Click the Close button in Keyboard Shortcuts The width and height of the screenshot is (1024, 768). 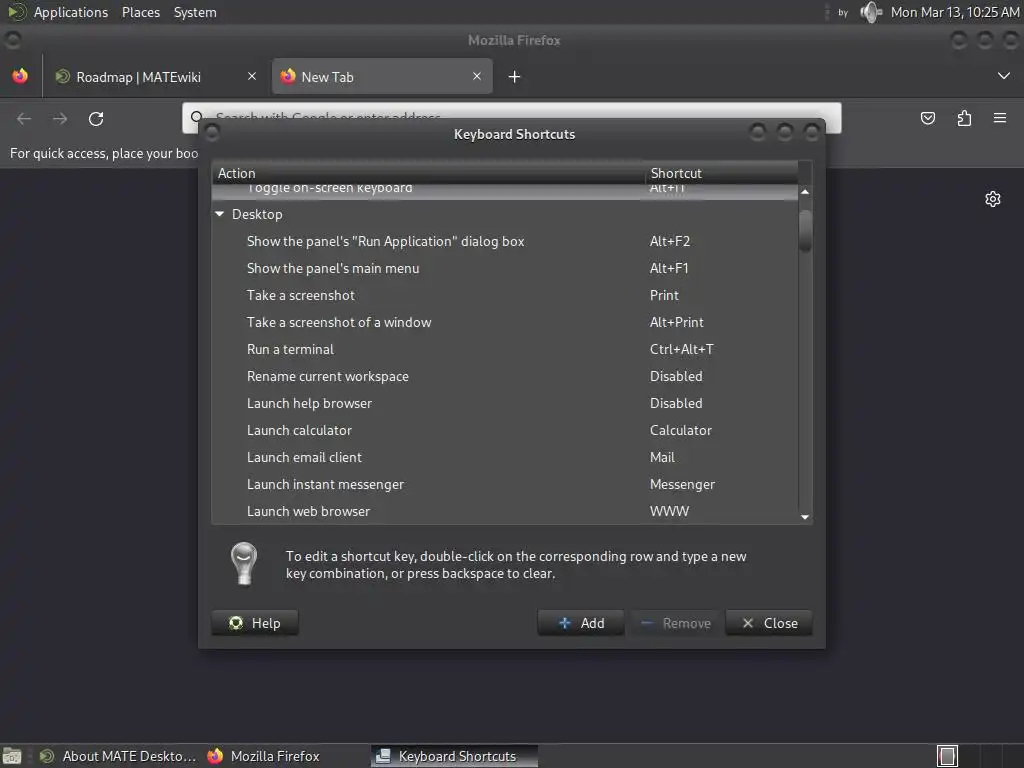(x=769, y=623)
